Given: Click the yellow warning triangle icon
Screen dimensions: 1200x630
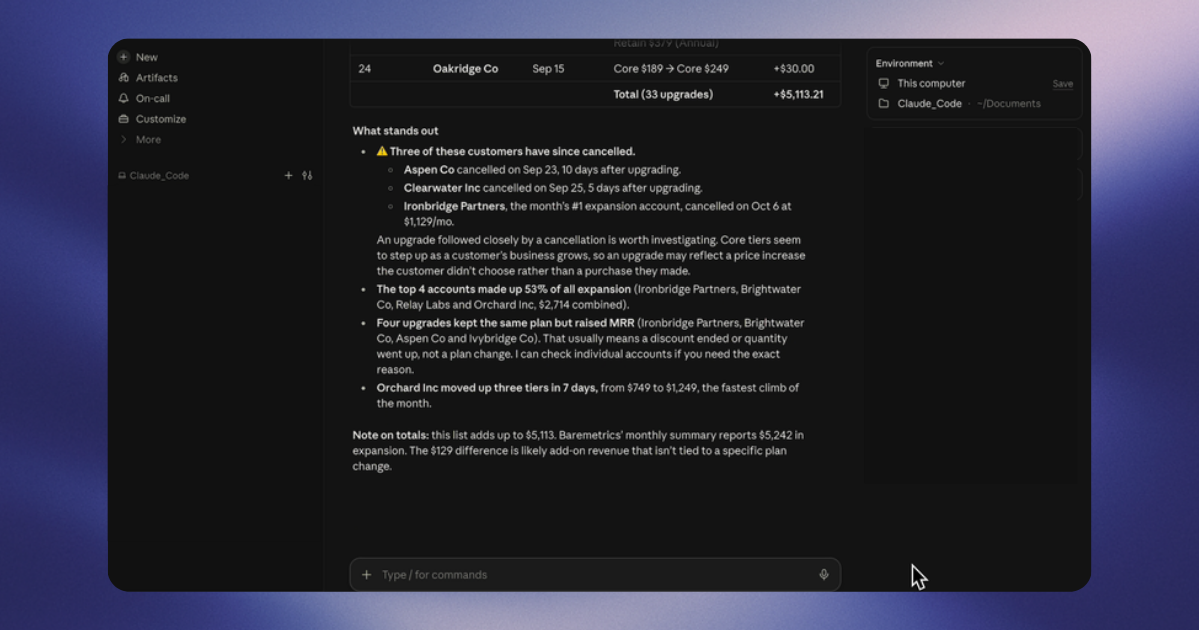Looking at the screenshot, I should pos(382,152).
